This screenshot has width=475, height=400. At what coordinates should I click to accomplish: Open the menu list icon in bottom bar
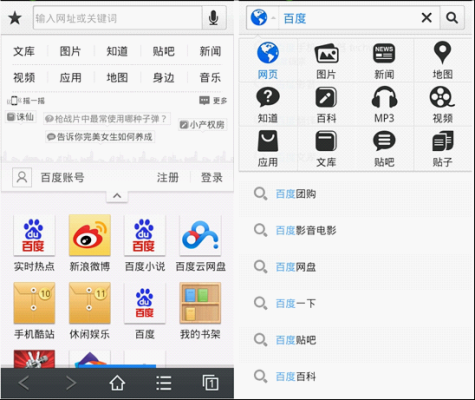click(164, 383)
